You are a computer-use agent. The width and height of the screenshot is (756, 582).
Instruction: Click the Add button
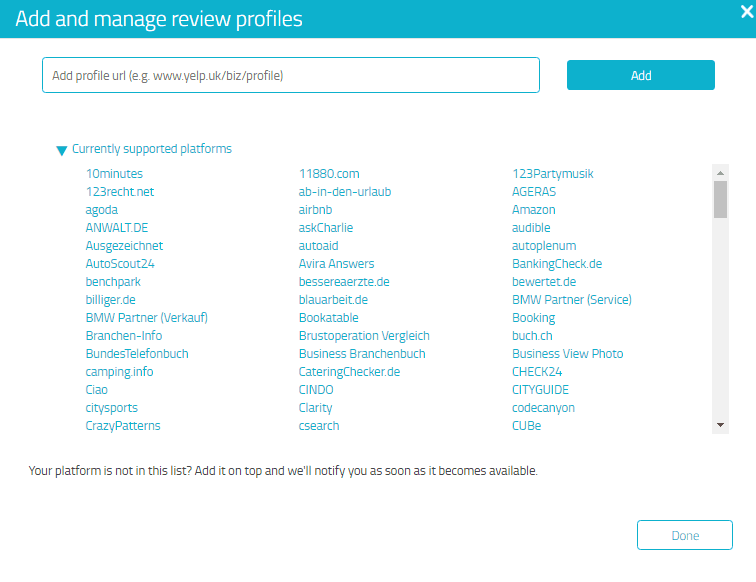641,75
